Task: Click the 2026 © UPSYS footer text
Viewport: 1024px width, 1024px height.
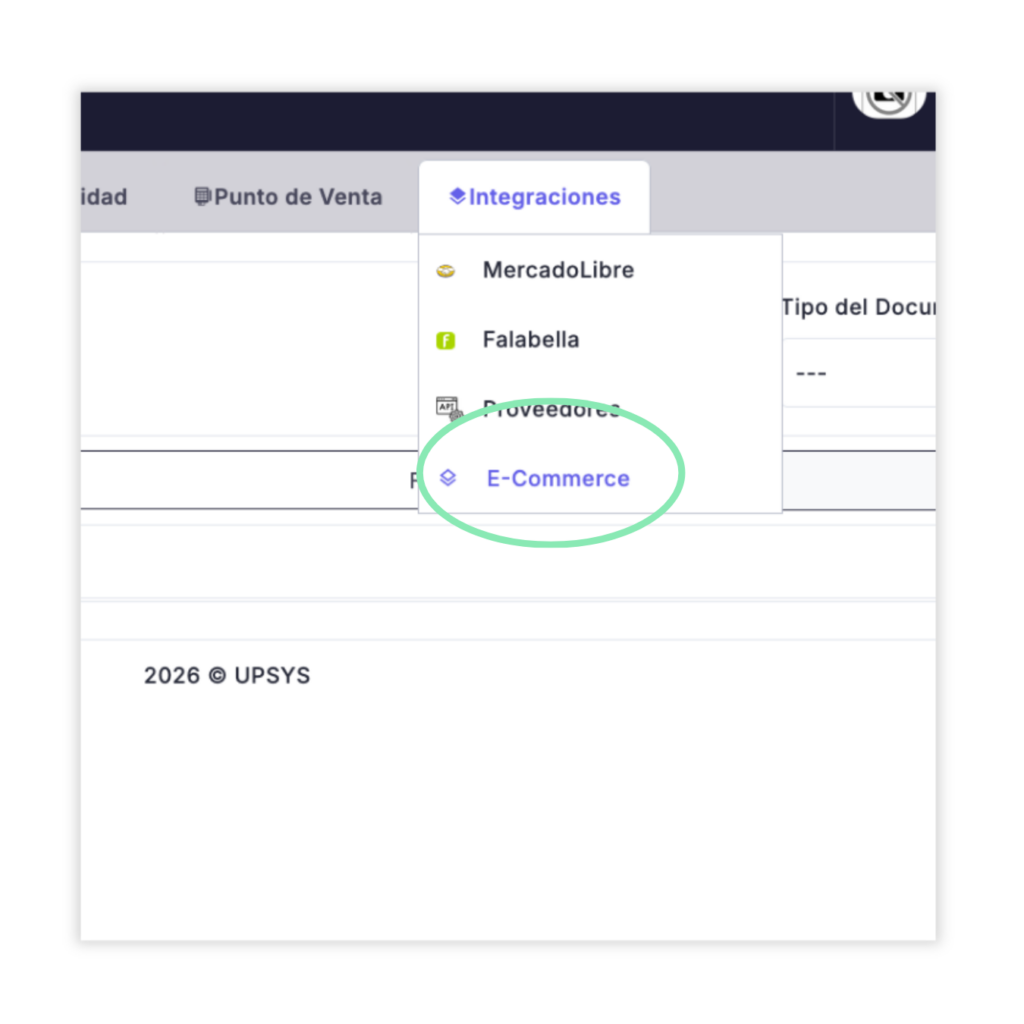Action: click(227, 676)
